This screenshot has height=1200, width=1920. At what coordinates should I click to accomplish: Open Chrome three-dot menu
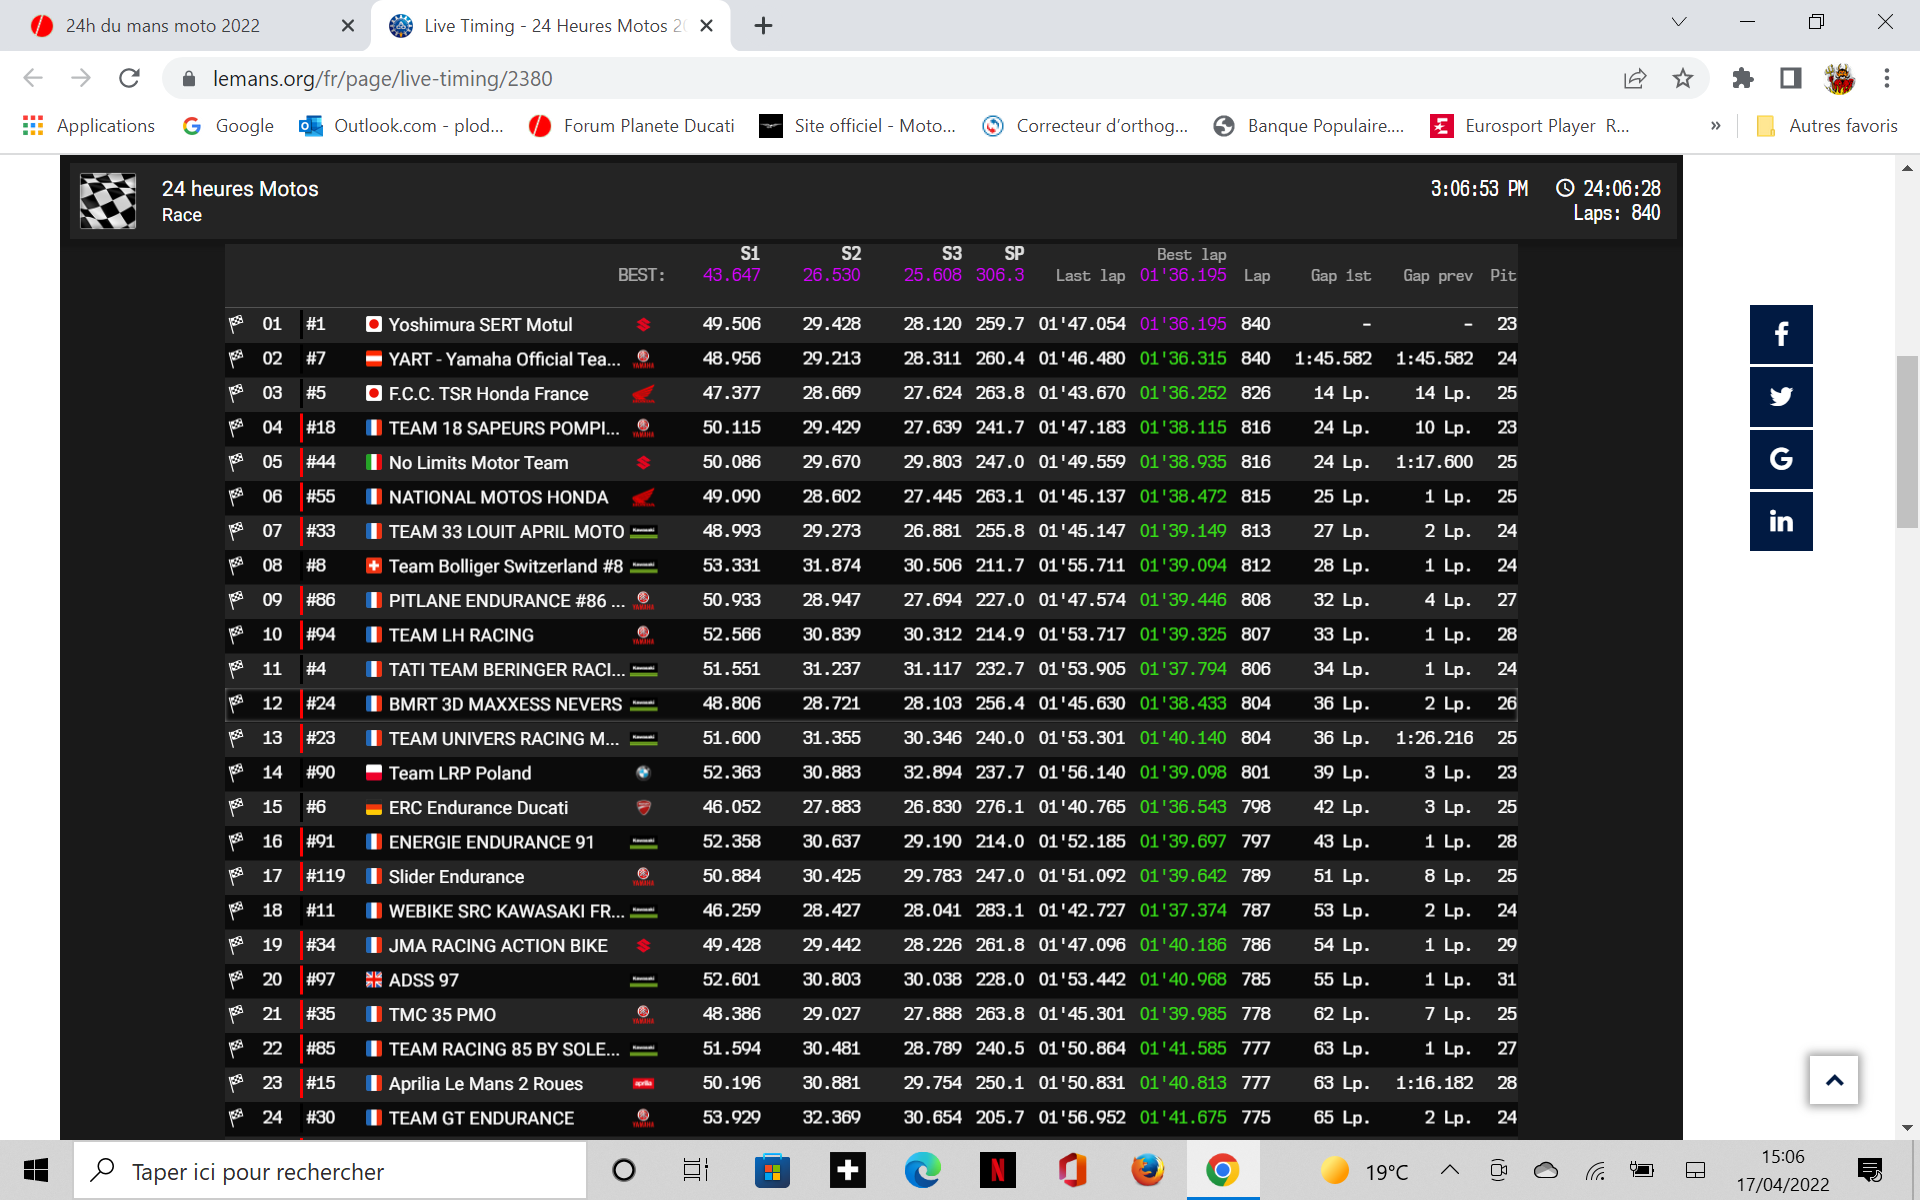click(1887, 78)
